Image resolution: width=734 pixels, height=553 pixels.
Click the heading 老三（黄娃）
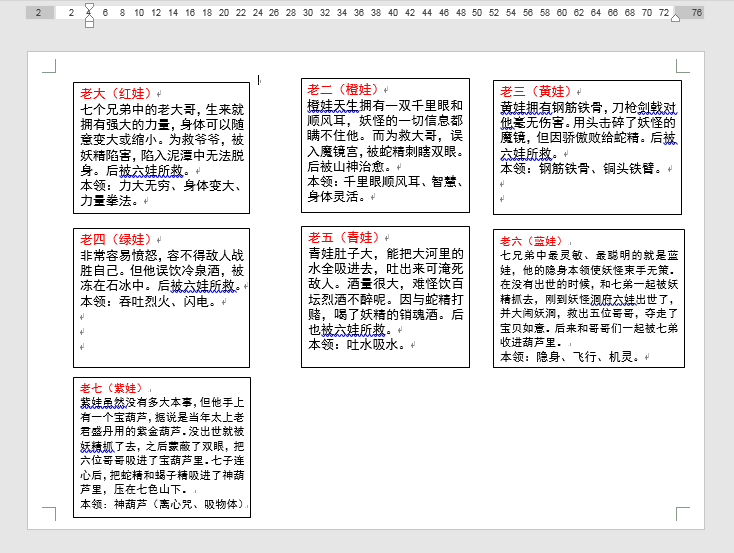pos(536,91)
